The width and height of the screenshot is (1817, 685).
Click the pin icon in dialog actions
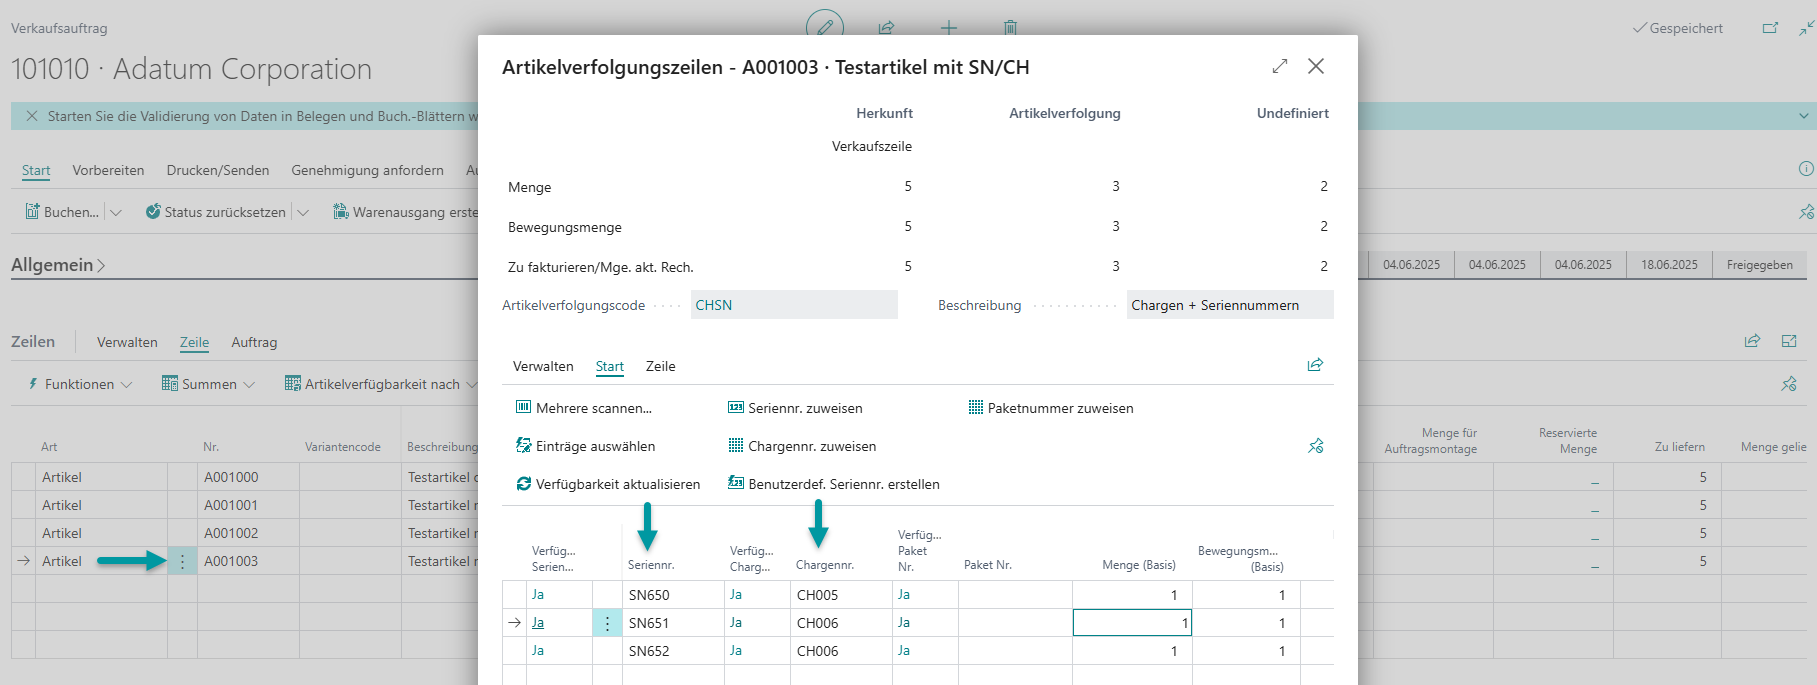point(1315,446)
